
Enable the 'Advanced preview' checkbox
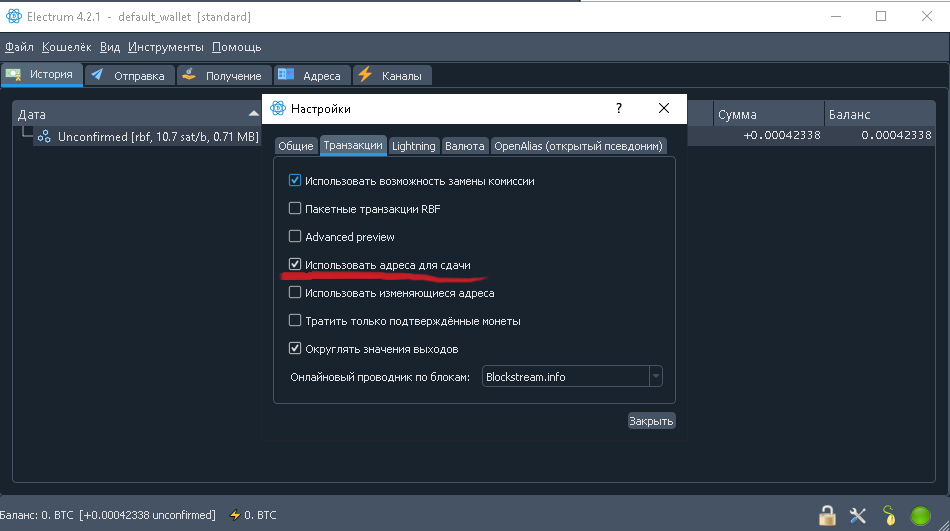click(294, 236)
